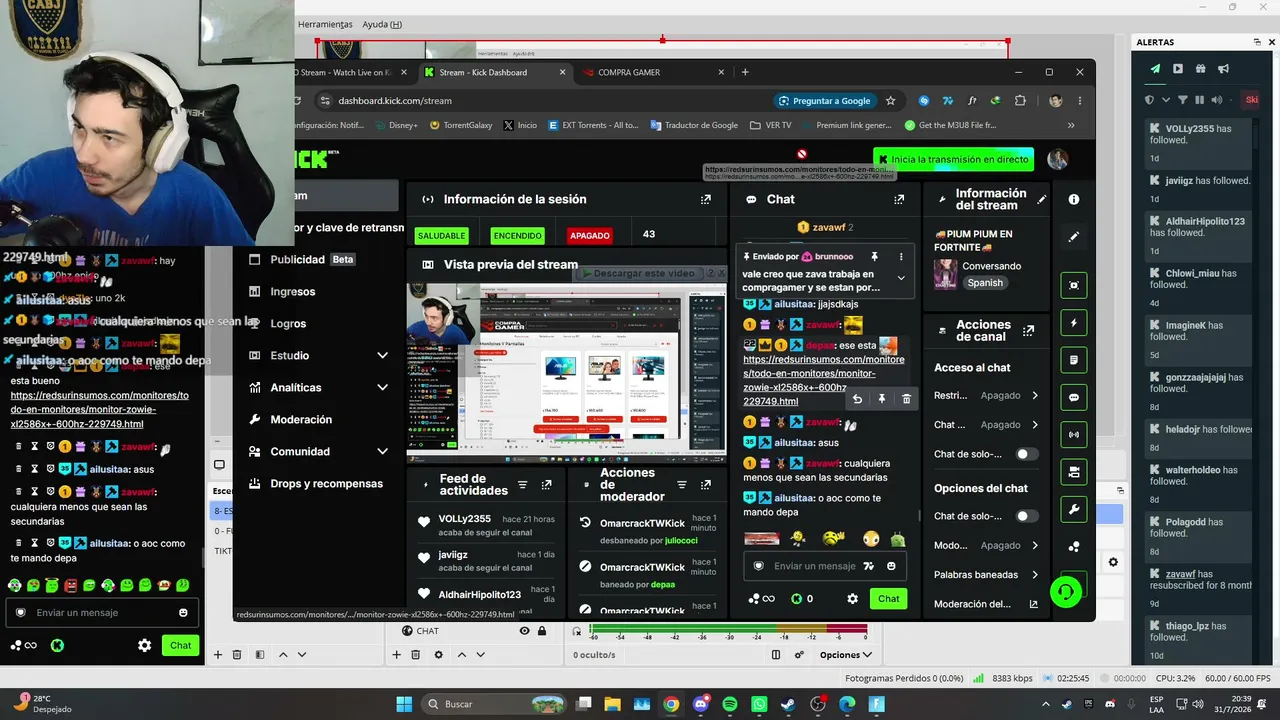The height and width of the screenshot is (720, 1280).
Task: Pop out Acciones de canal panel
Action: coord(1028,330)
